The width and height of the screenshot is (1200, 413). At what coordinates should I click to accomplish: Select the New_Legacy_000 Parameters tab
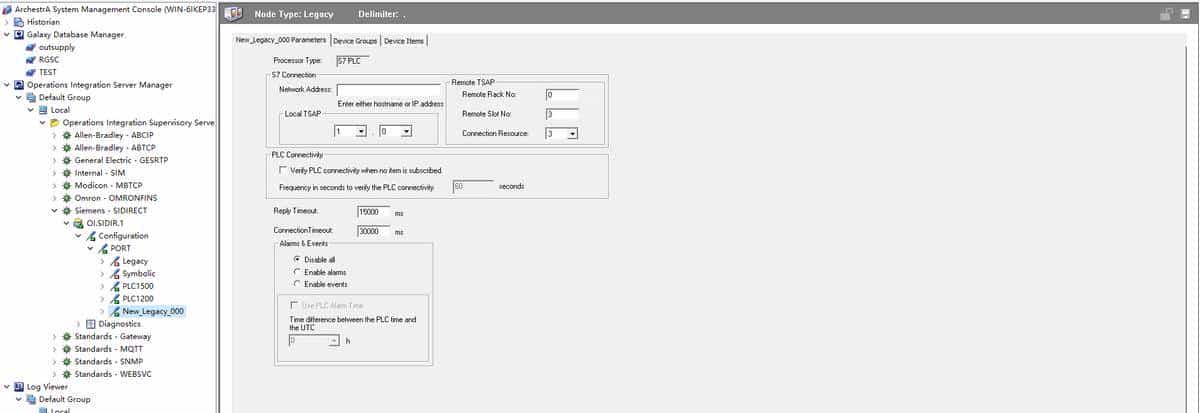[280, 40]
